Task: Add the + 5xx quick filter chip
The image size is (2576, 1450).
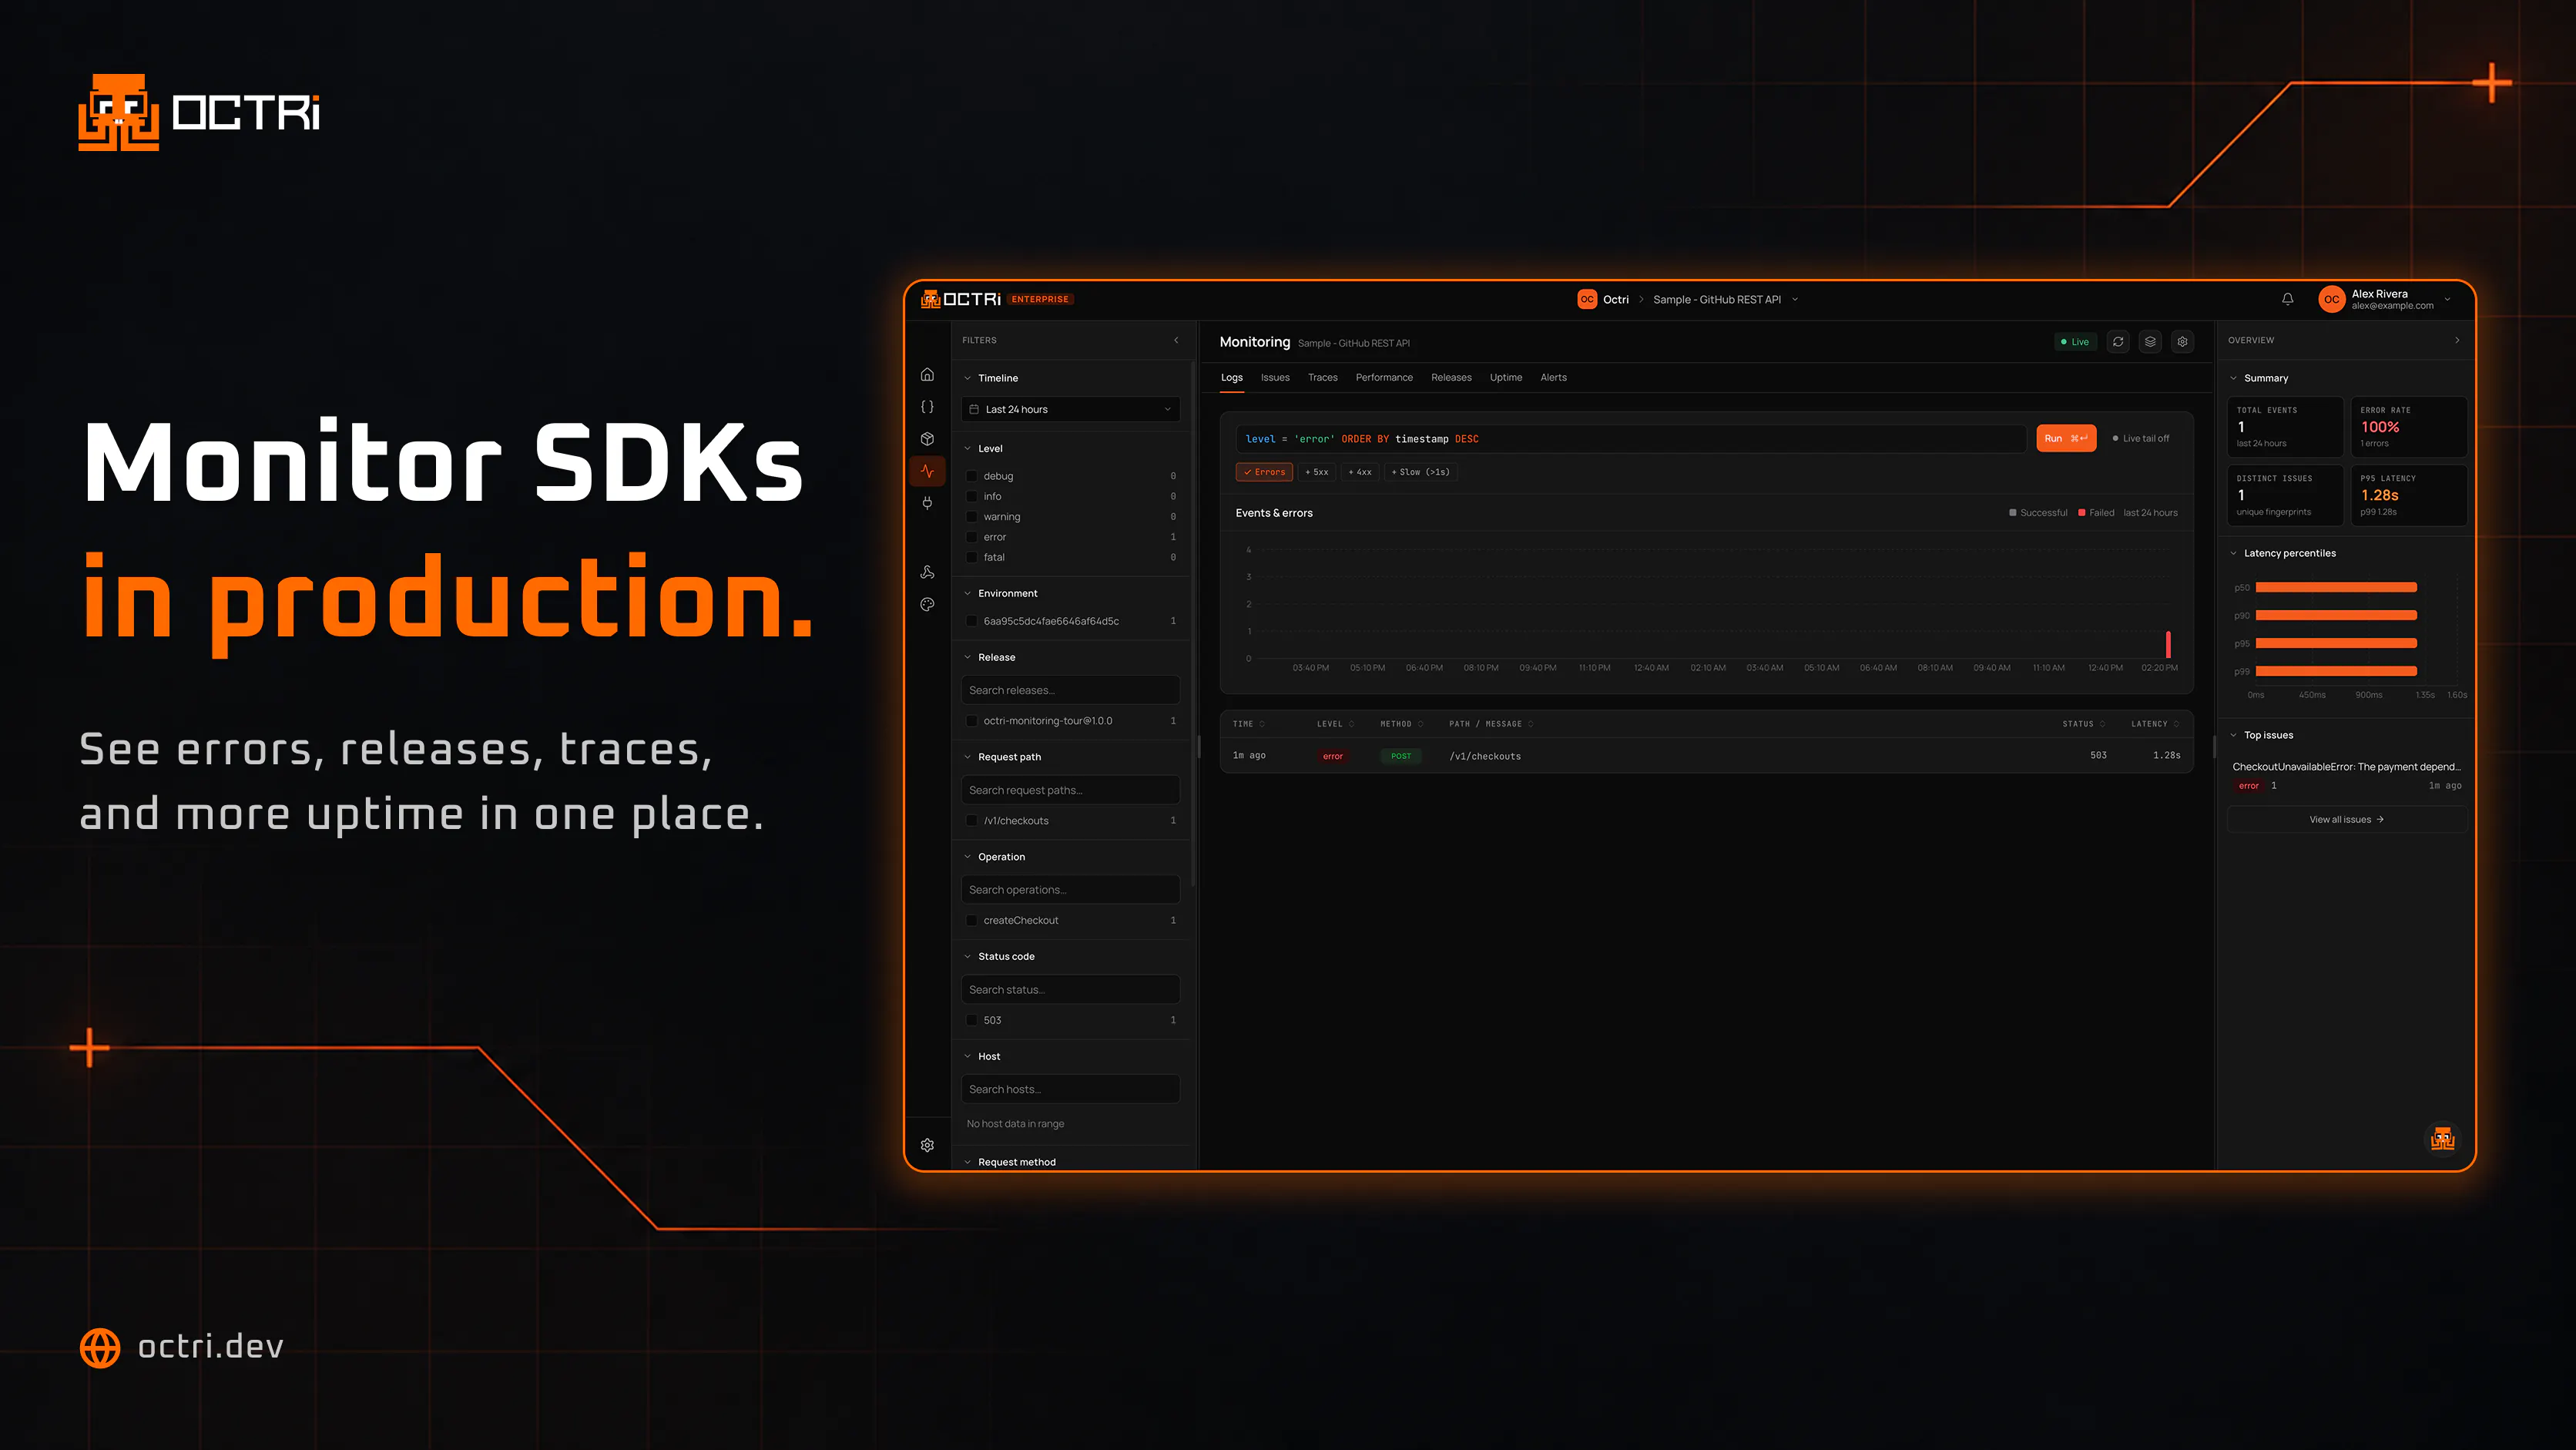Action: 1316,472
